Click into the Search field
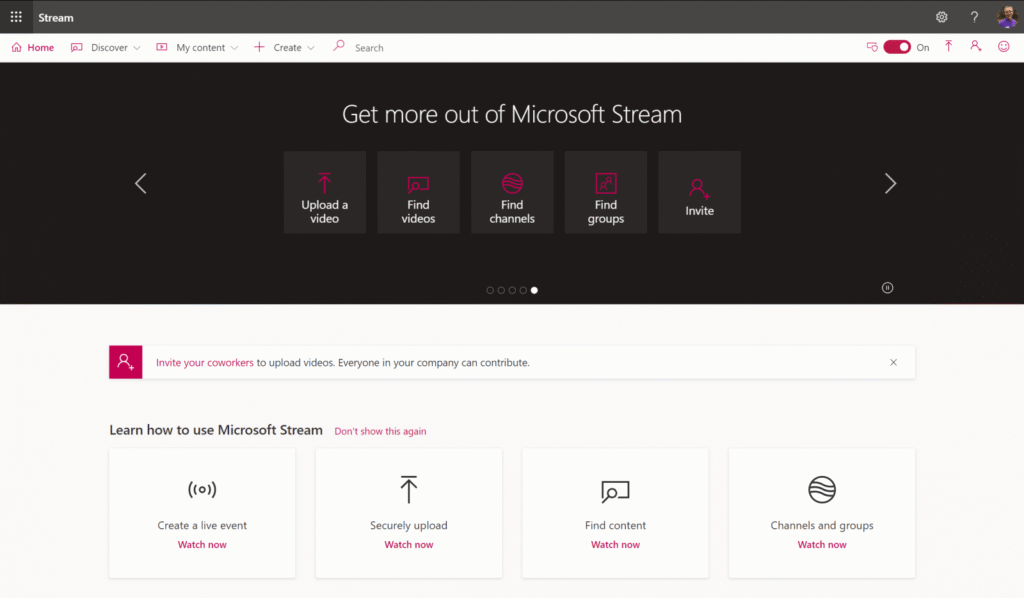Screen dimensions: 1024x598 coord(369,48)
